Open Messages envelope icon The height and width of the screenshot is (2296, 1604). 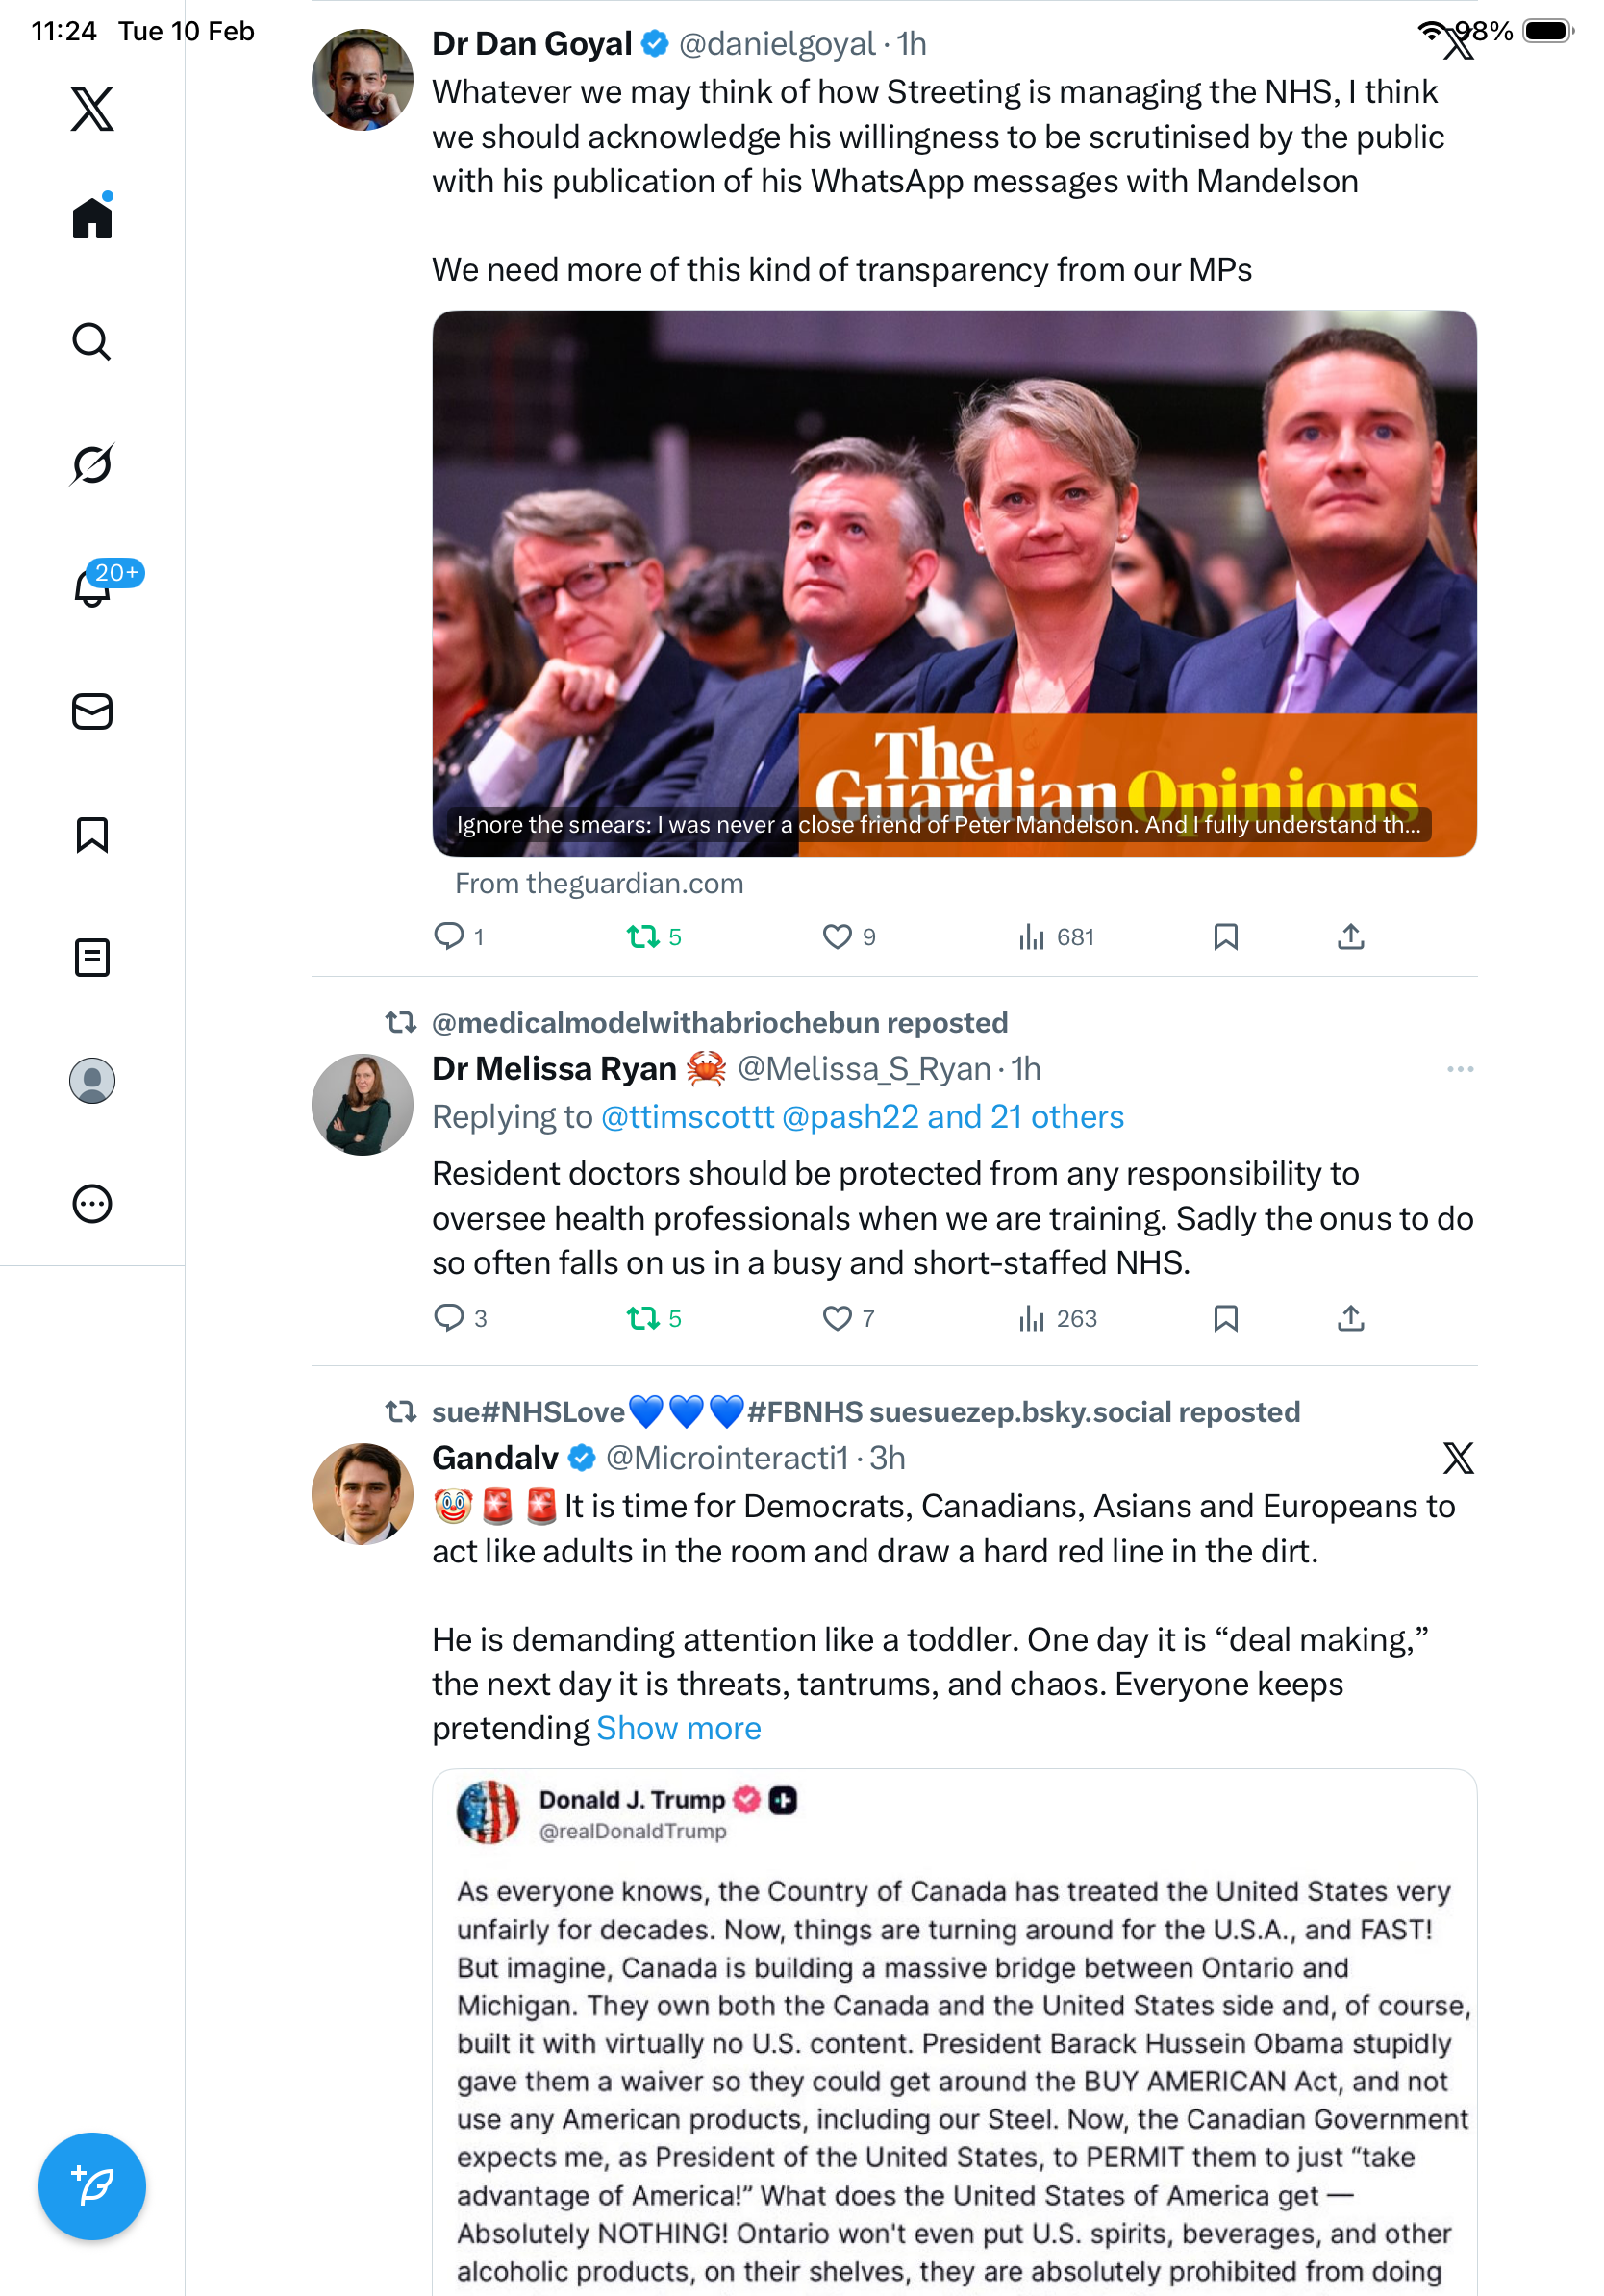coord(92,711)
